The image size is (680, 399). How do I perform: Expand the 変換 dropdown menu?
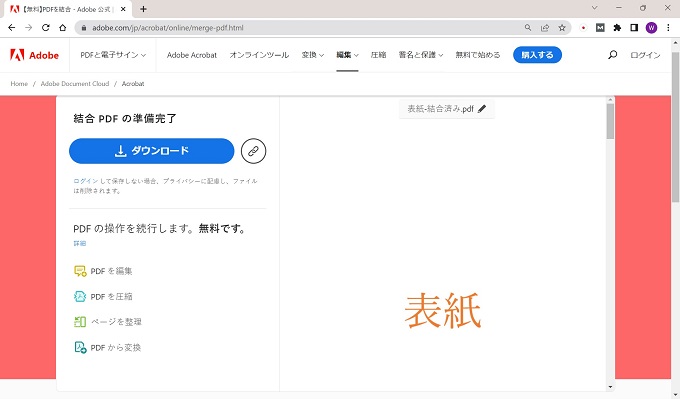313,55
